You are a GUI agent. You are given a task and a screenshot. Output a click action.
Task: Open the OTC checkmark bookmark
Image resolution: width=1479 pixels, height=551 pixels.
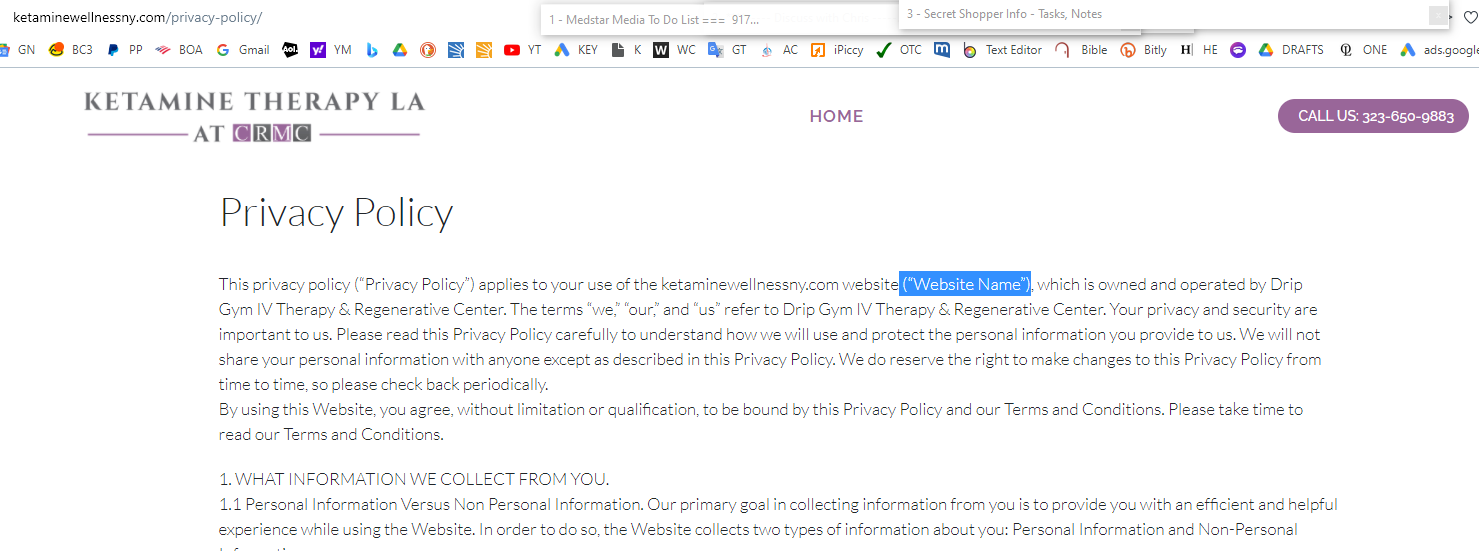click(x=899, y=50)
